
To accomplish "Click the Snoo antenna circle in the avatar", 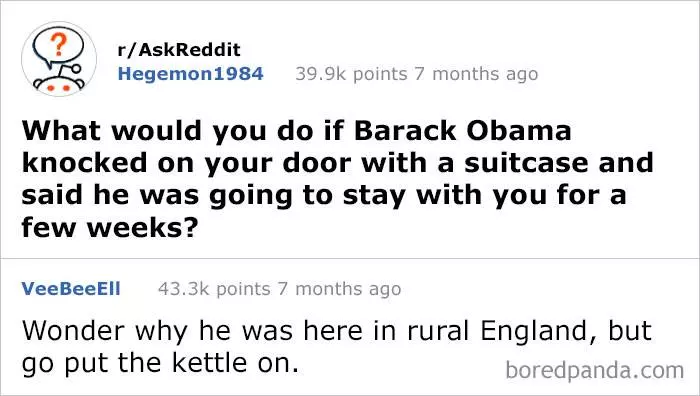I will [76, 69].
